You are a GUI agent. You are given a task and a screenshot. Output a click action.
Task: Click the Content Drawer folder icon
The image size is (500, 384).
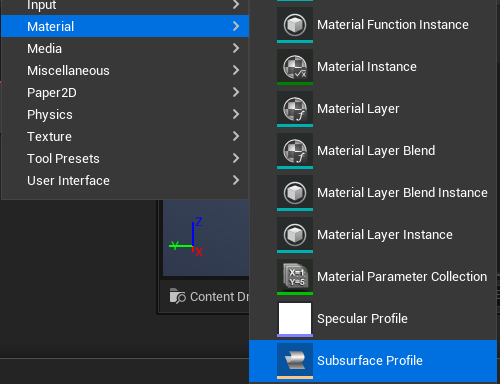coord(177,296)
